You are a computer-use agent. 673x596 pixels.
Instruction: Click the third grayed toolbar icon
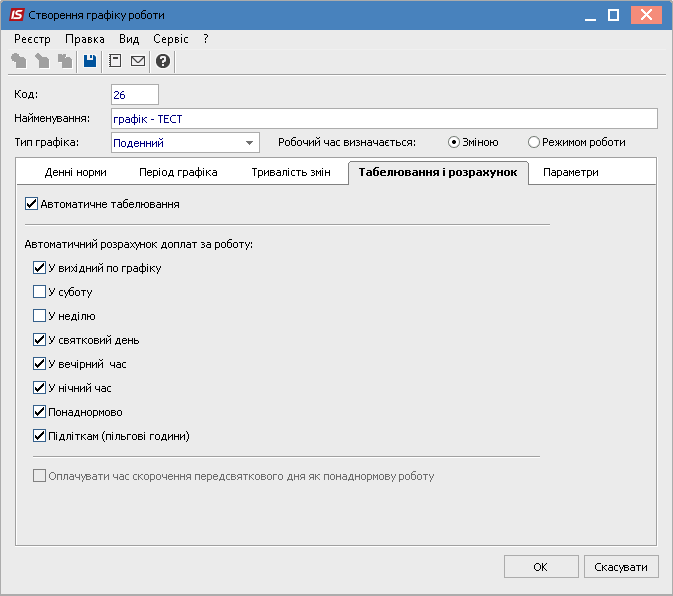(65, 61)
